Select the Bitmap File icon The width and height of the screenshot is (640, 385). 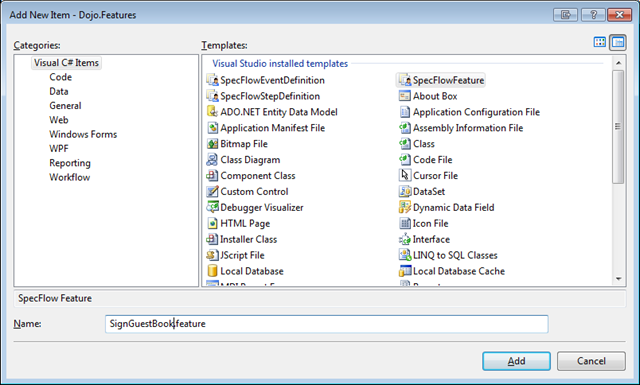click(213, 144)
